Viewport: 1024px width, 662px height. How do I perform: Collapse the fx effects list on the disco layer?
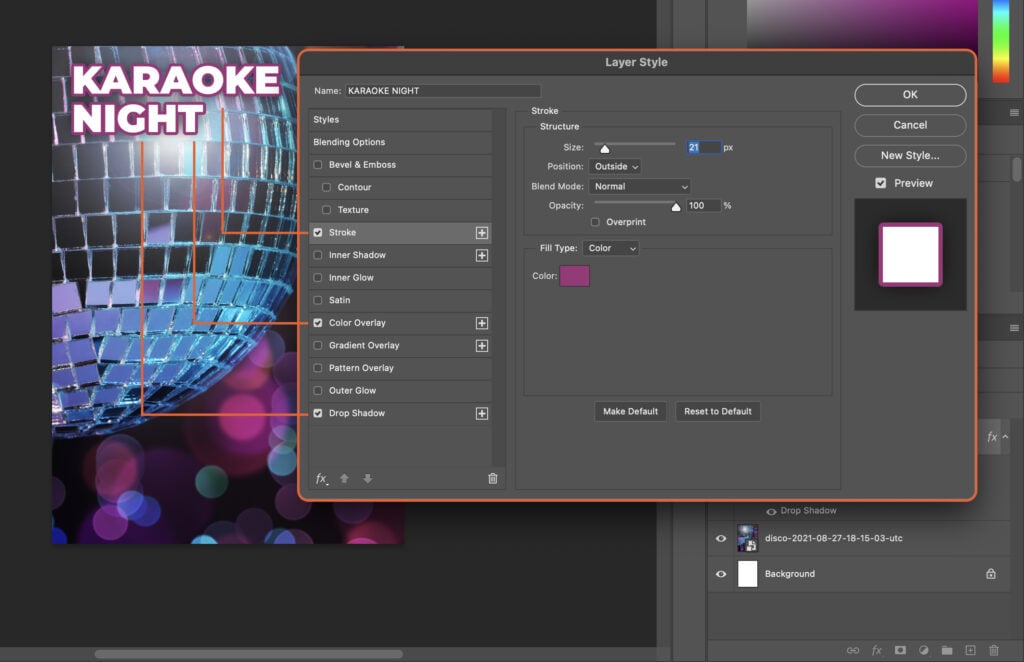[1005, 436]
